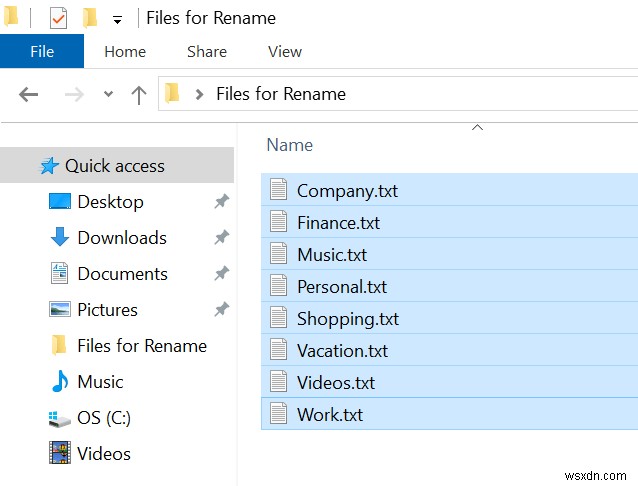Select the Company.txt file
Viewport: 638px width, 486px height.
(450, 190)
